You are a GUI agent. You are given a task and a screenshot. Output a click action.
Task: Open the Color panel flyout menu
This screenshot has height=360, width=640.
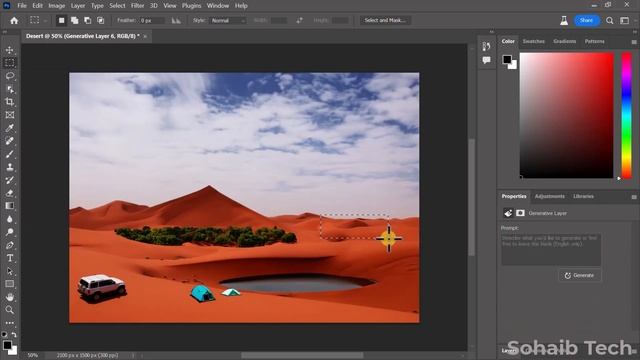click(x=634, y=42)
